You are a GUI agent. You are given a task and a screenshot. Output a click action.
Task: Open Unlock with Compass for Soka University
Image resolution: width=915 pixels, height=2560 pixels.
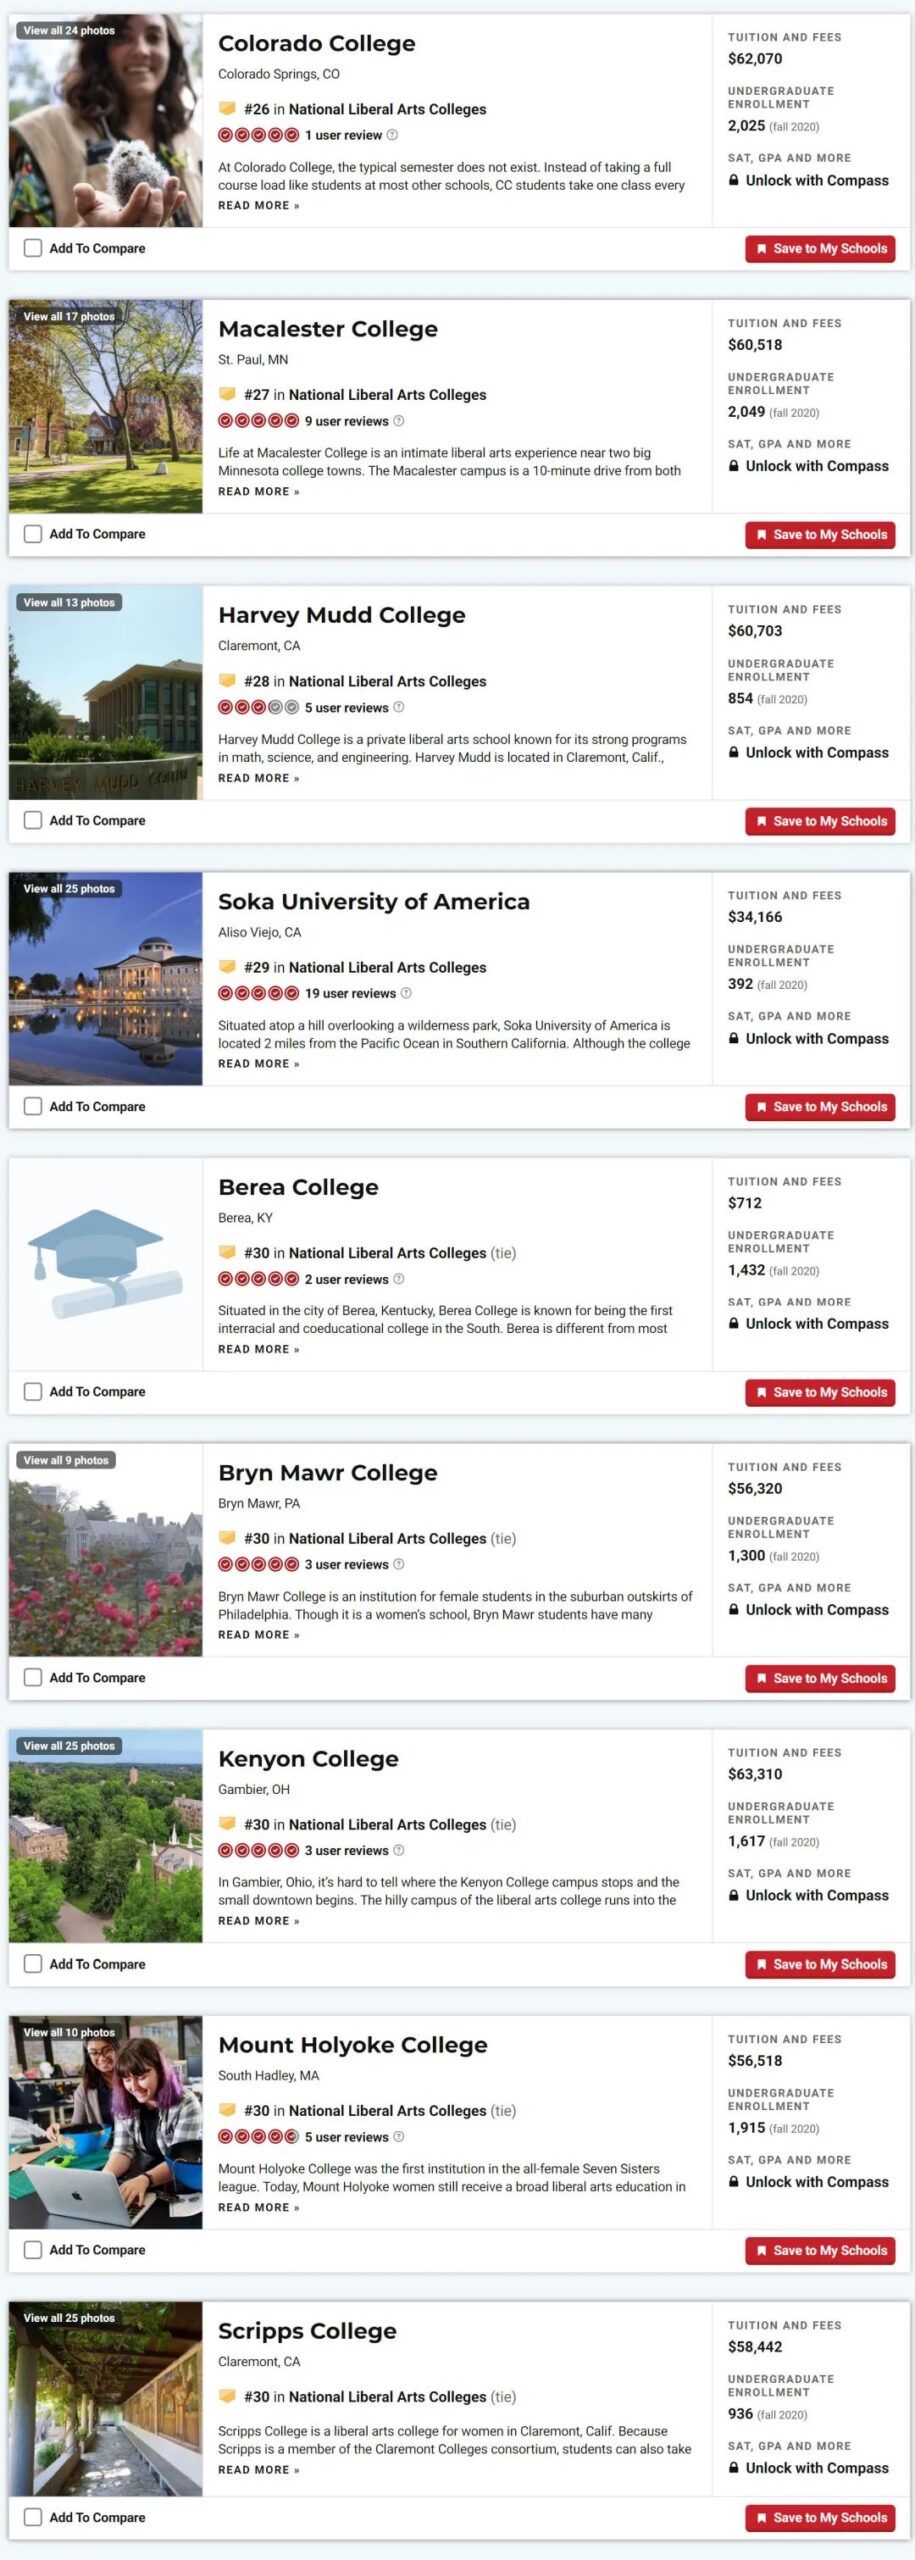click(x=816, y=1039)
